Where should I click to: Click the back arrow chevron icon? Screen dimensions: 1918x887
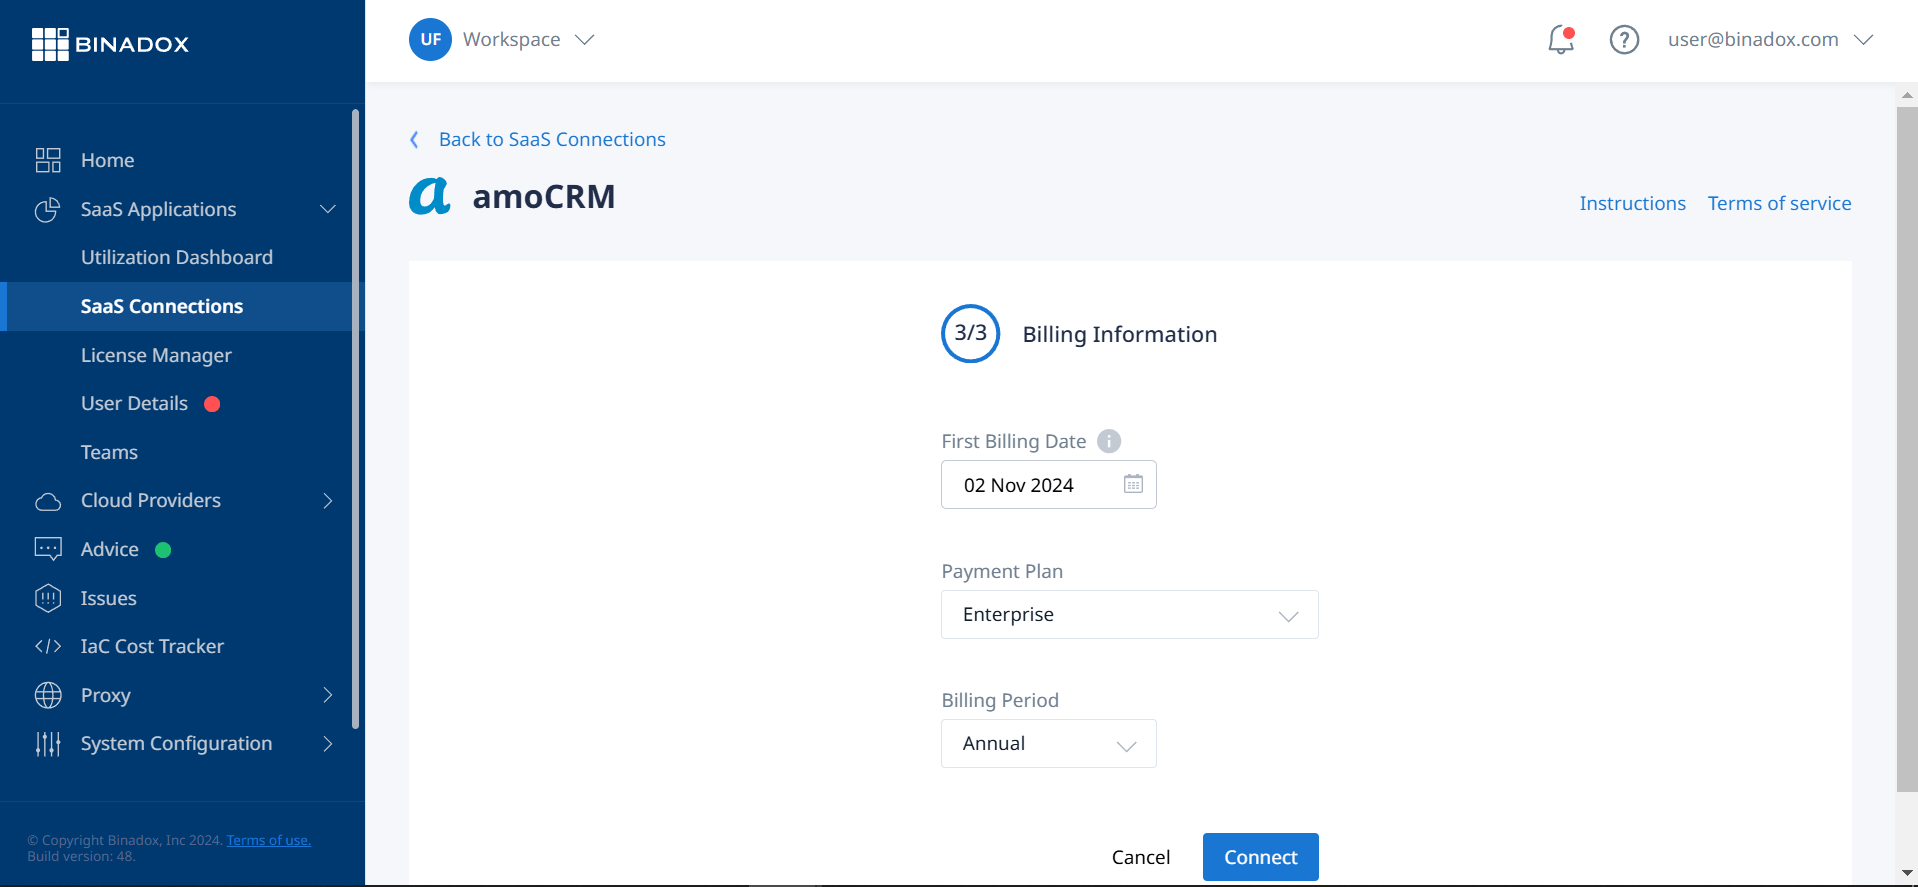click(414, 140)
